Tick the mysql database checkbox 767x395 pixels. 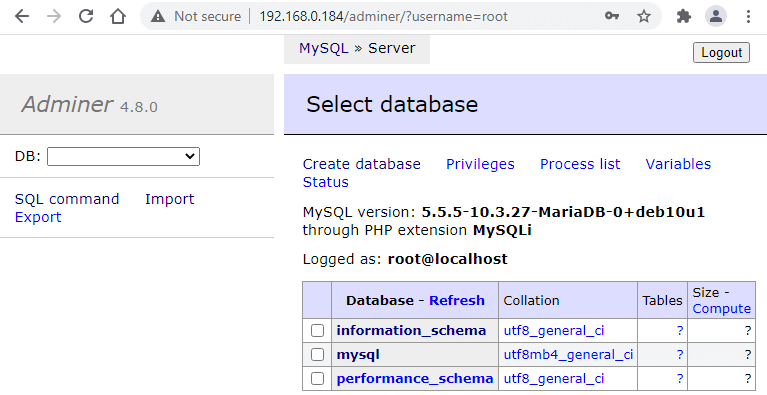coord(317,354)
